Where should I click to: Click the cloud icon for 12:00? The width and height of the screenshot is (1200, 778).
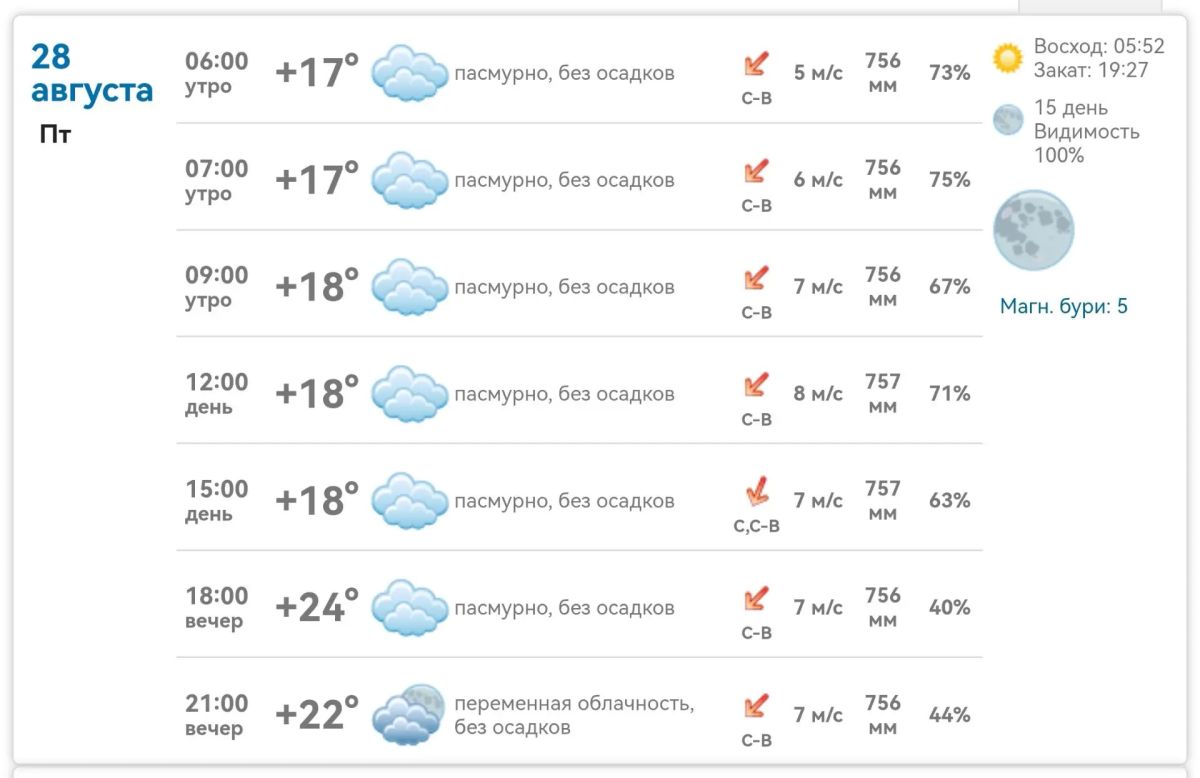point(409,394)
